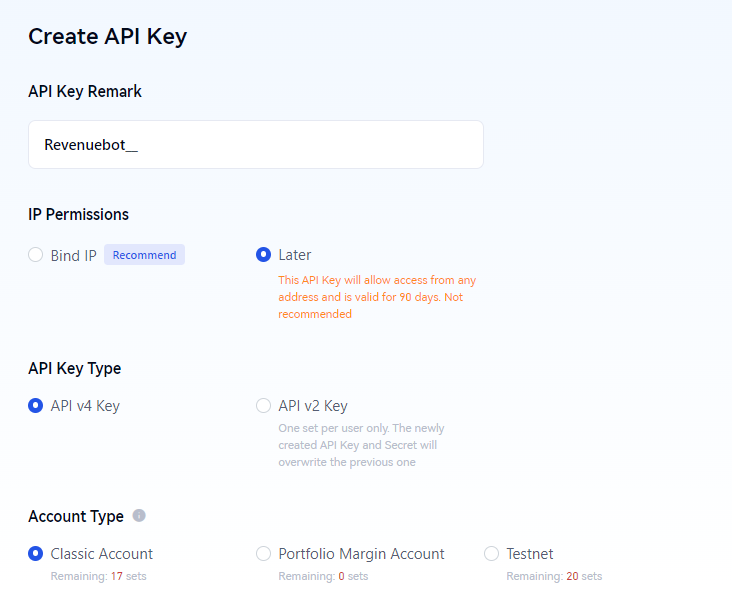Choose the Later radio button circle
The image size is (732, 612).
[263, 254]
